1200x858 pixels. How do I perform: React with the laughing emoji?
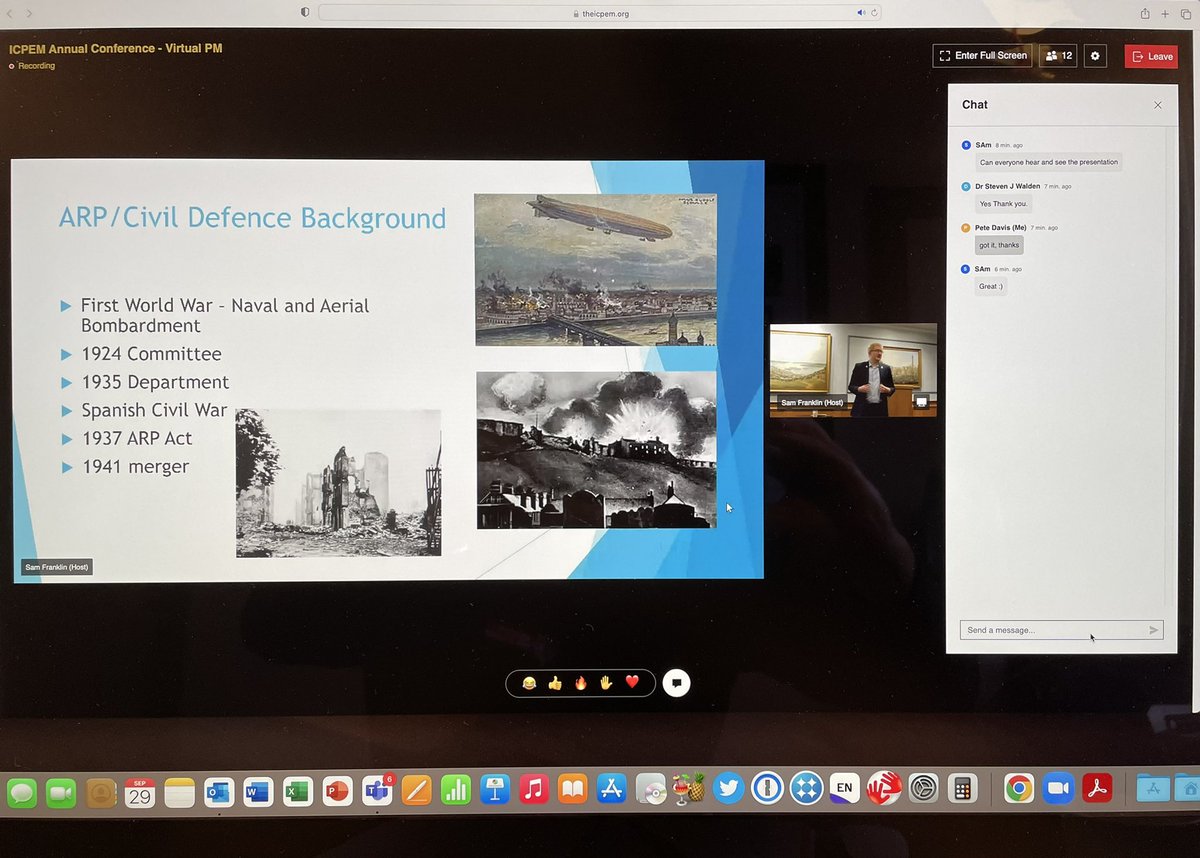[x=528, y=683]
